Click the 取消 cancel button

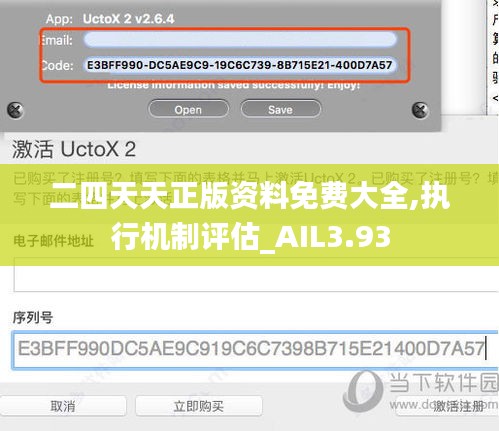point(63,406)
